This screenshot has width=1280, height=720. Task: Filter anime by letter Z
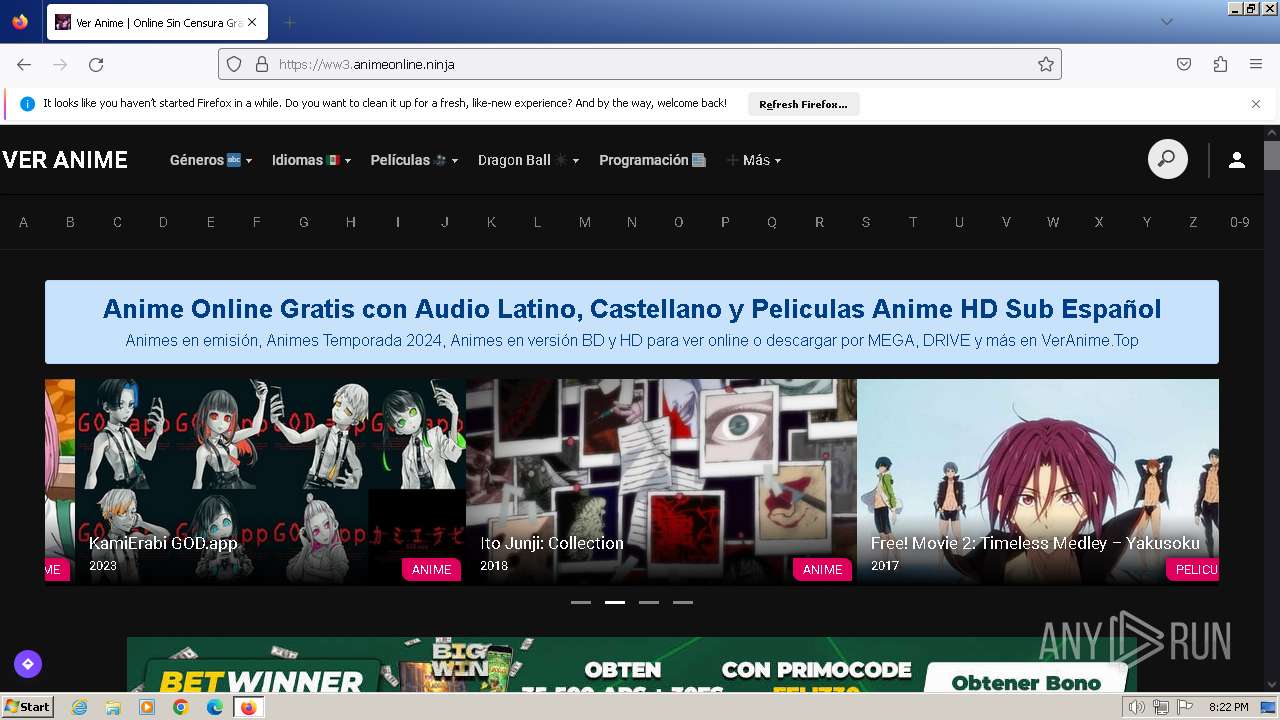tap(1193, 222)
